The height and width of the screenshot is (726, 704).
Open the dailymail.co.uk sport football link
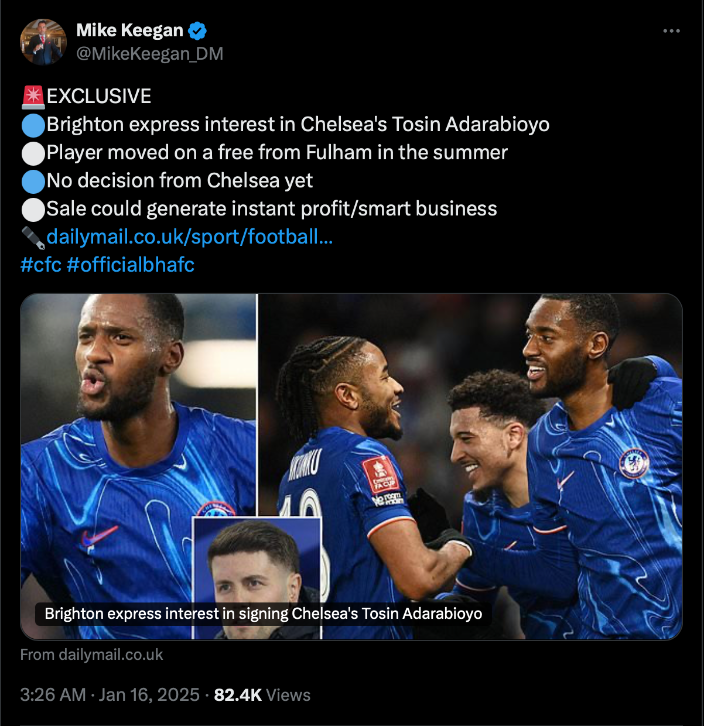[190, 237]
